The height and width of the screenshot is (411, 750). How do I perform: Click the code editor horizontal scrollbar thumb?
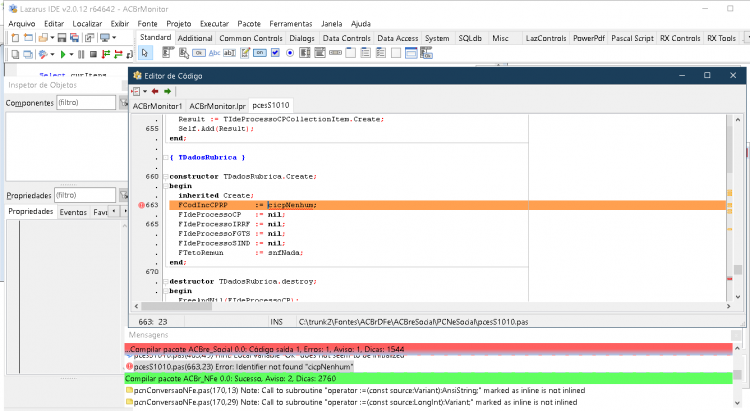click(176, 306)
